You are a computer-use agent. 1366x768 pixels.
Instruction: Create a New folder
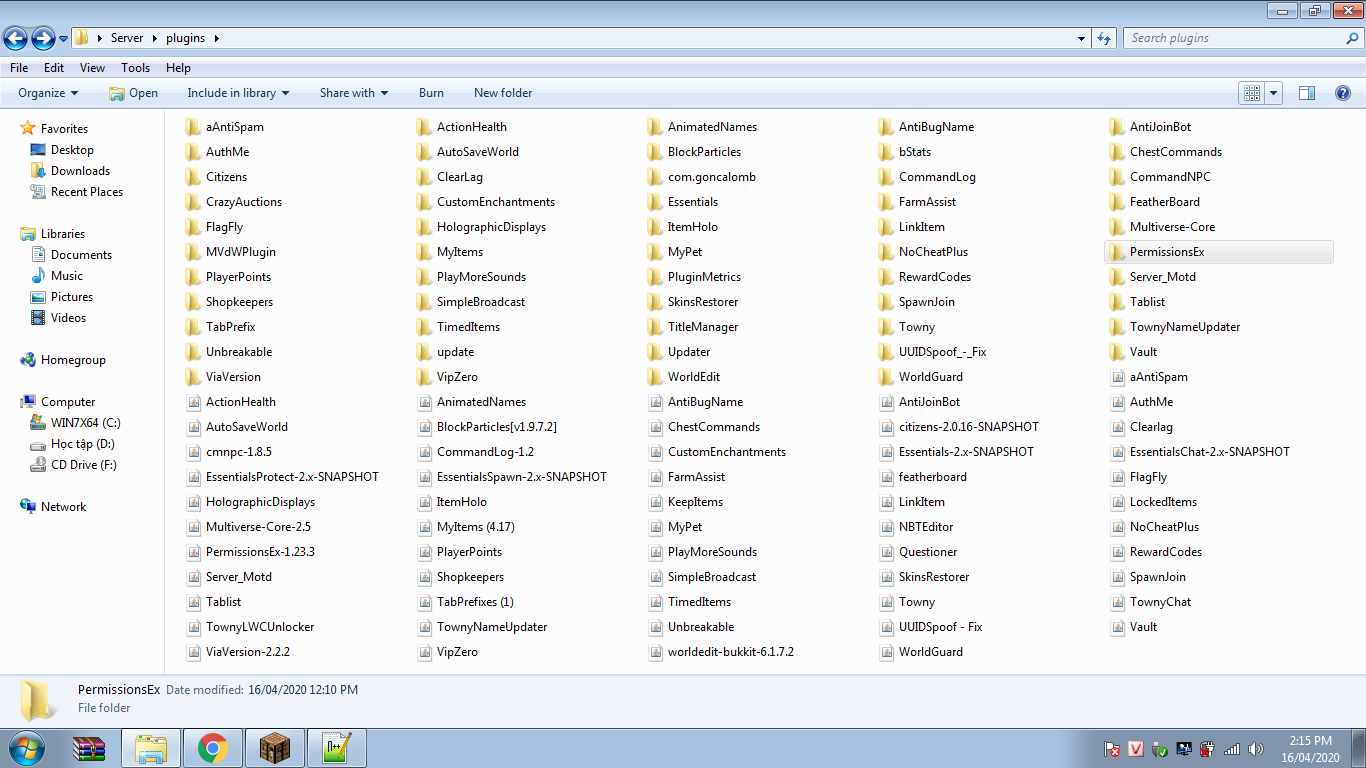[503, 93]
